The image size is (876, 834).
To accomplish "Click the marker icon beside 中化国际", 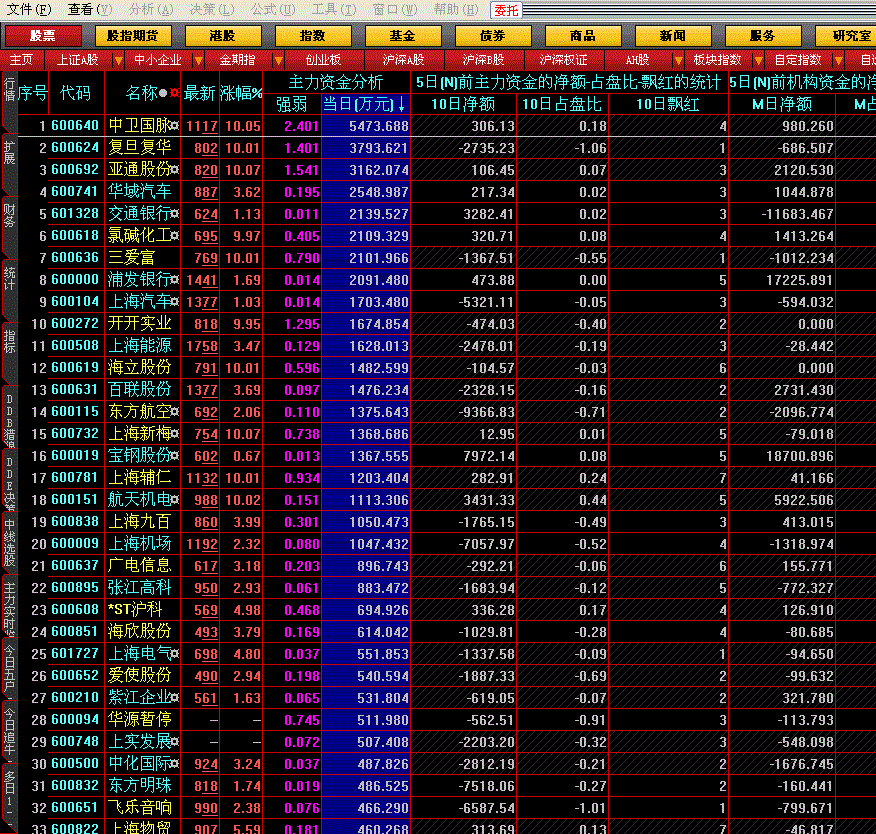I will coord(175,763).
